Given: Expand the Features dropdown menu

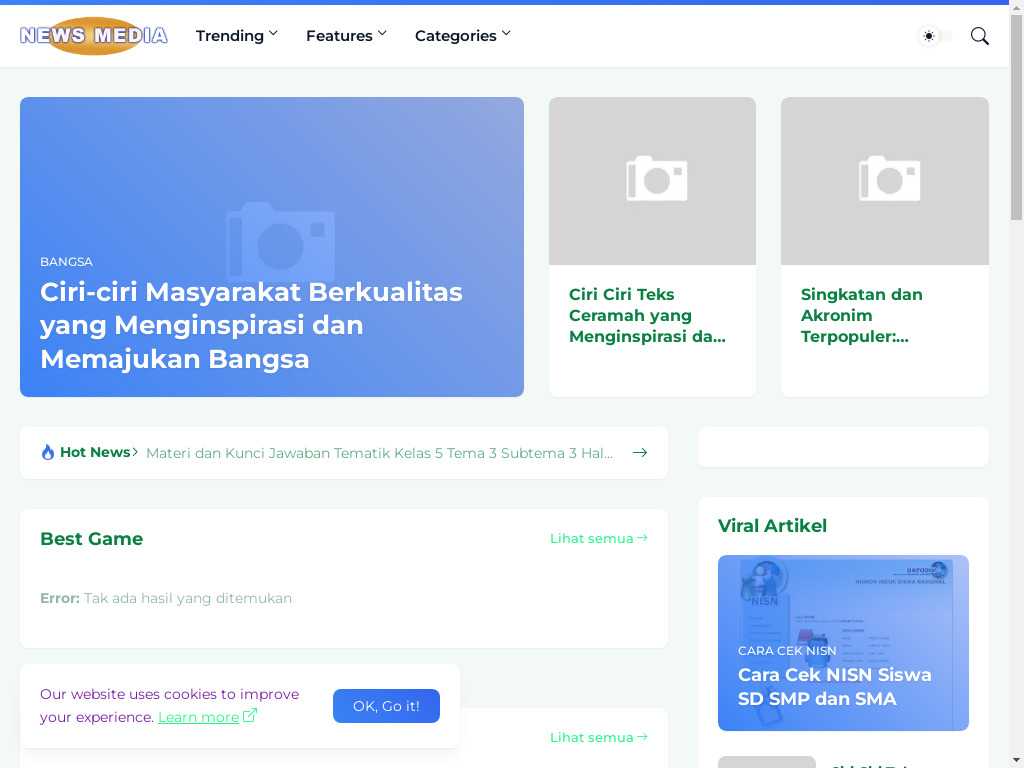Looking at the screenshot, I should [346, 36].
